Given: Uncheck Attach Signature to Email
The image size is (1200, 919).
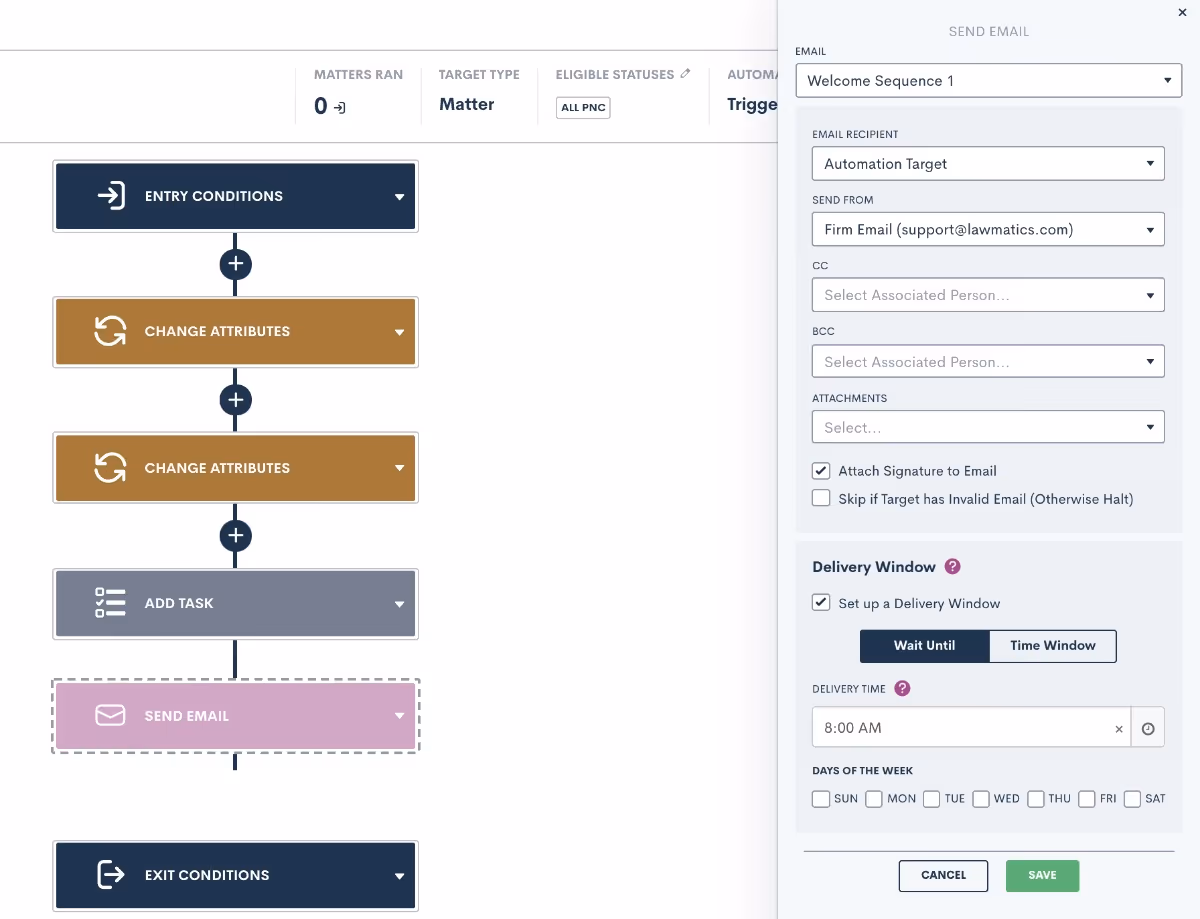Looking at the screenshot, I should [x=821, y=471].
